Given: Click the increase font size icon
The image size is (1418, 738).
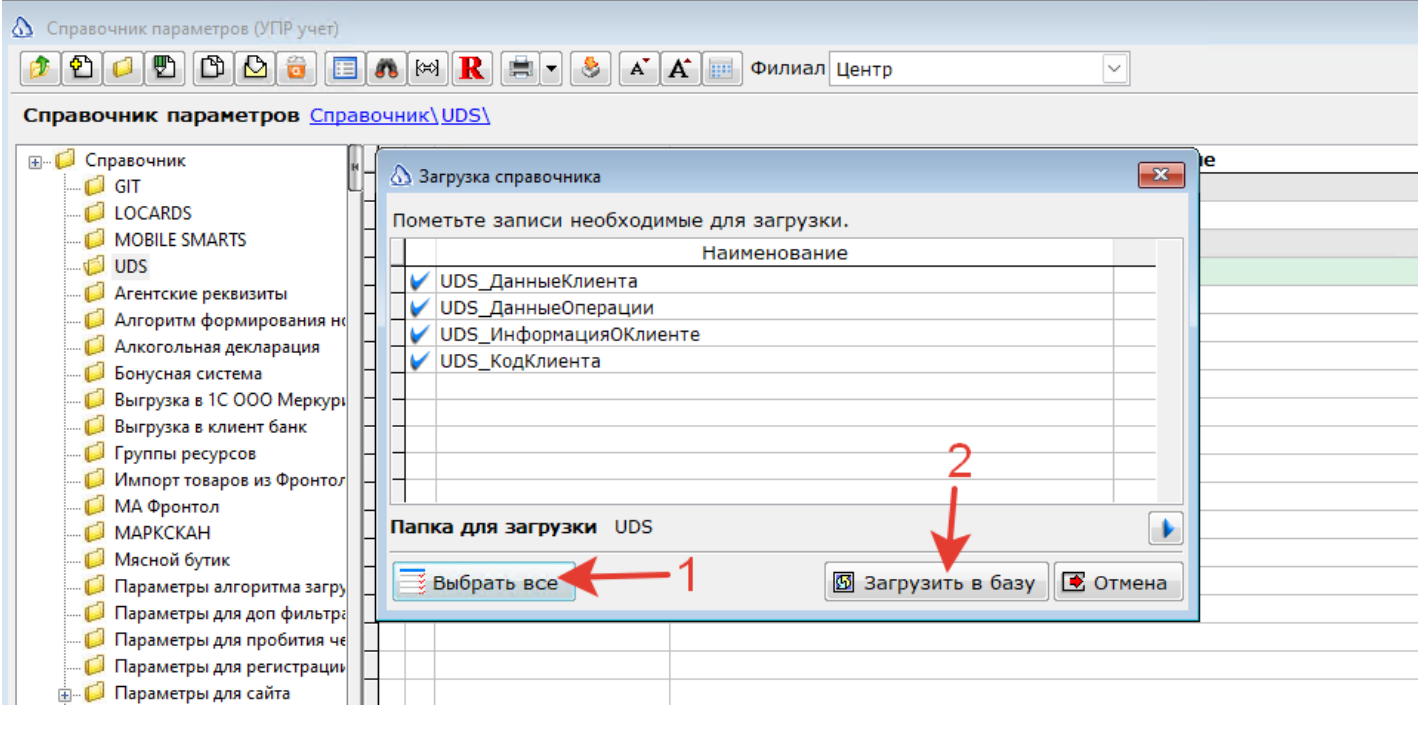Looking at the screenshot, I should click(x=680, y=69).
